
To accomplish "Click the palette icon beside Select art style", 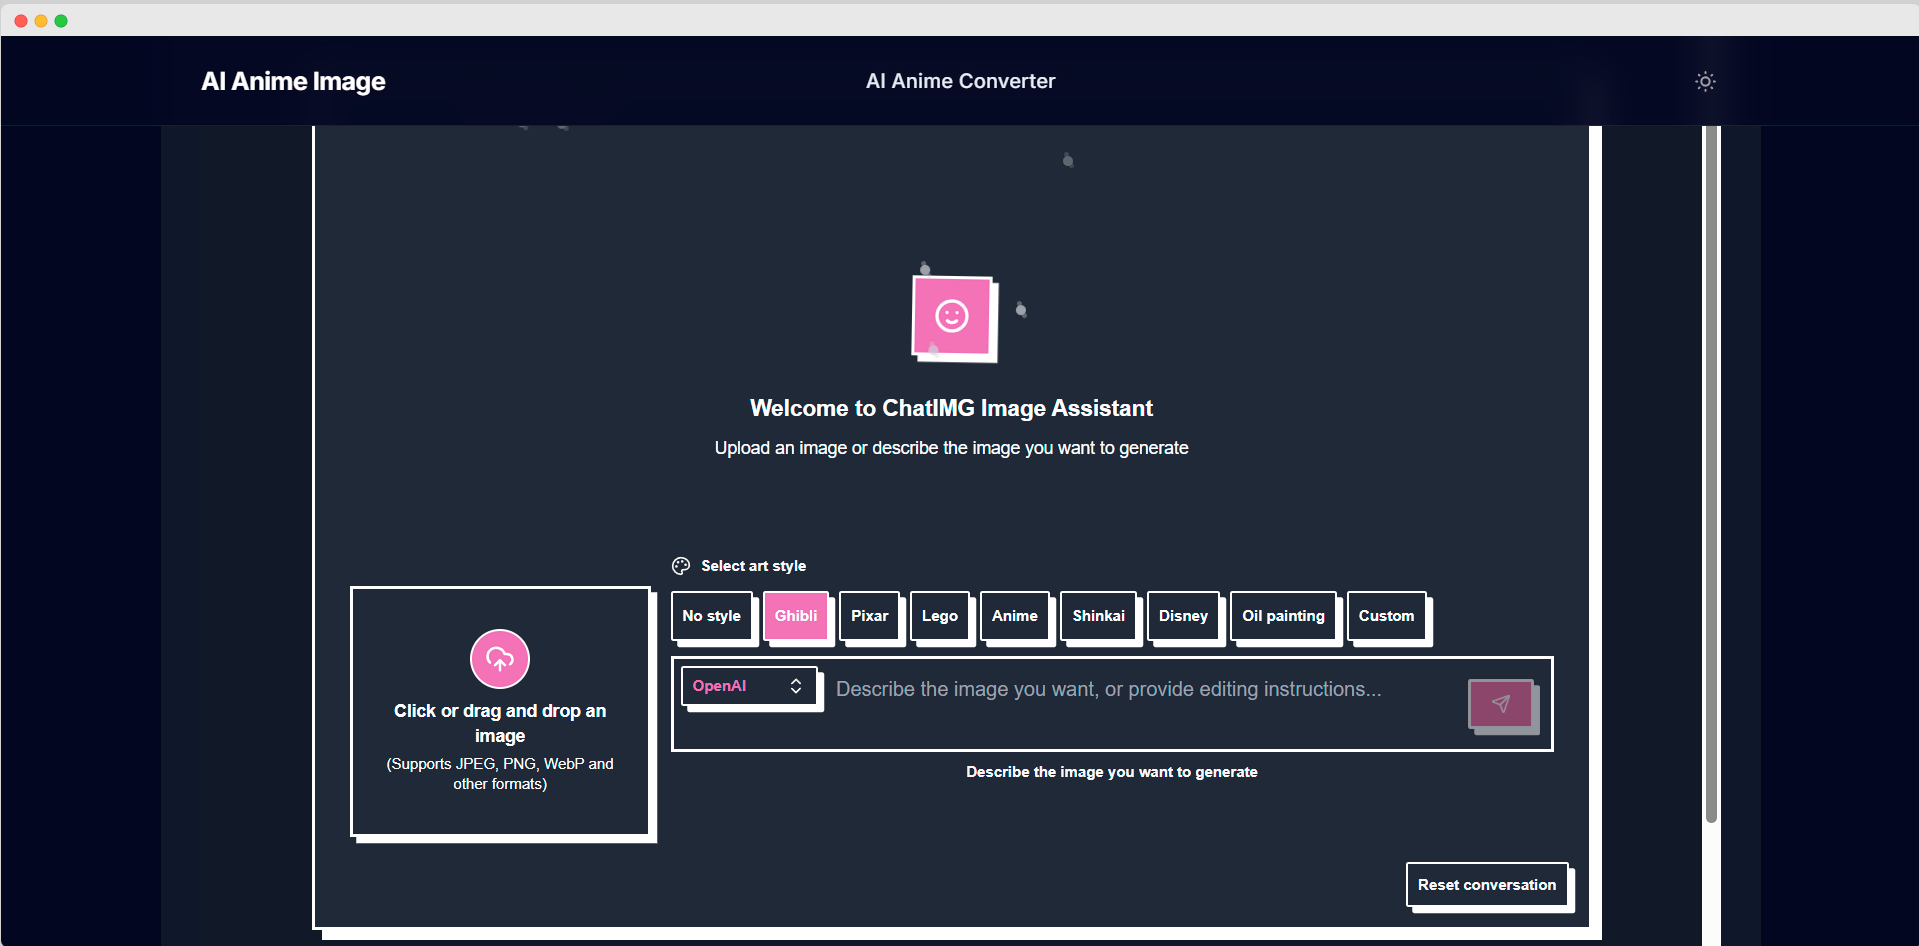I will (x=681, y=566).
